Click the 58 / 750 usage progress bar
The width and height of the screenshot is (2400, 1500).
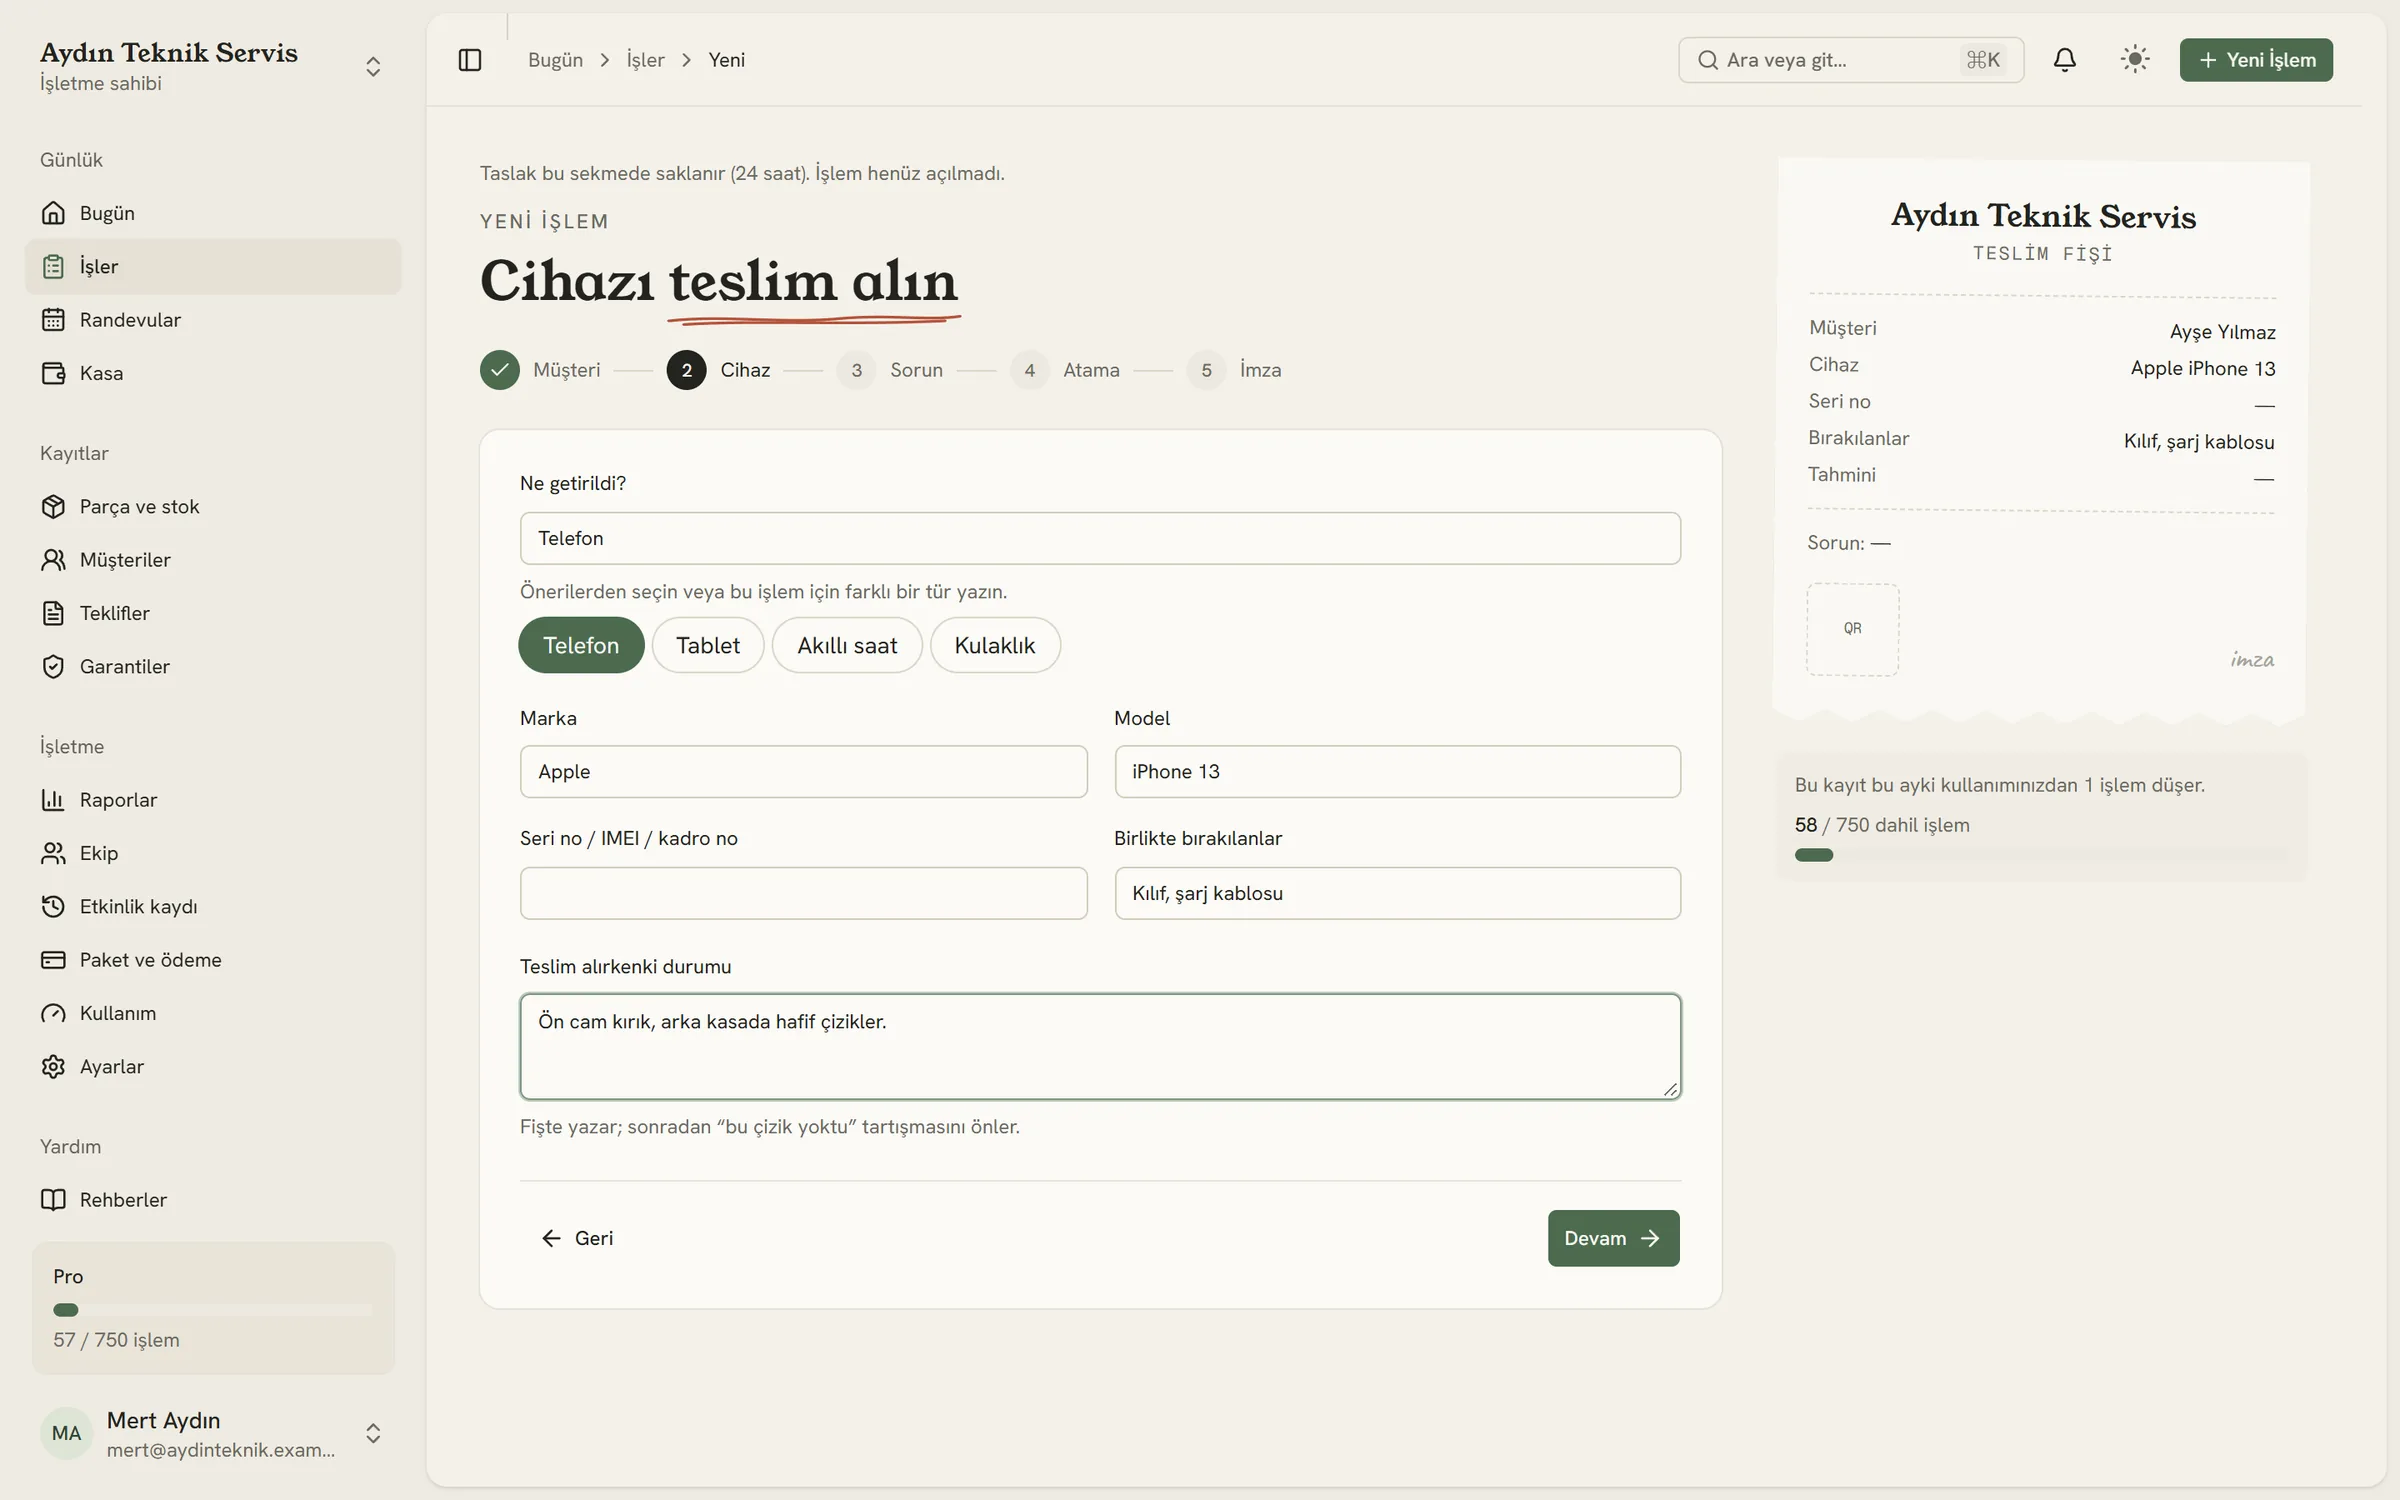2040,855
